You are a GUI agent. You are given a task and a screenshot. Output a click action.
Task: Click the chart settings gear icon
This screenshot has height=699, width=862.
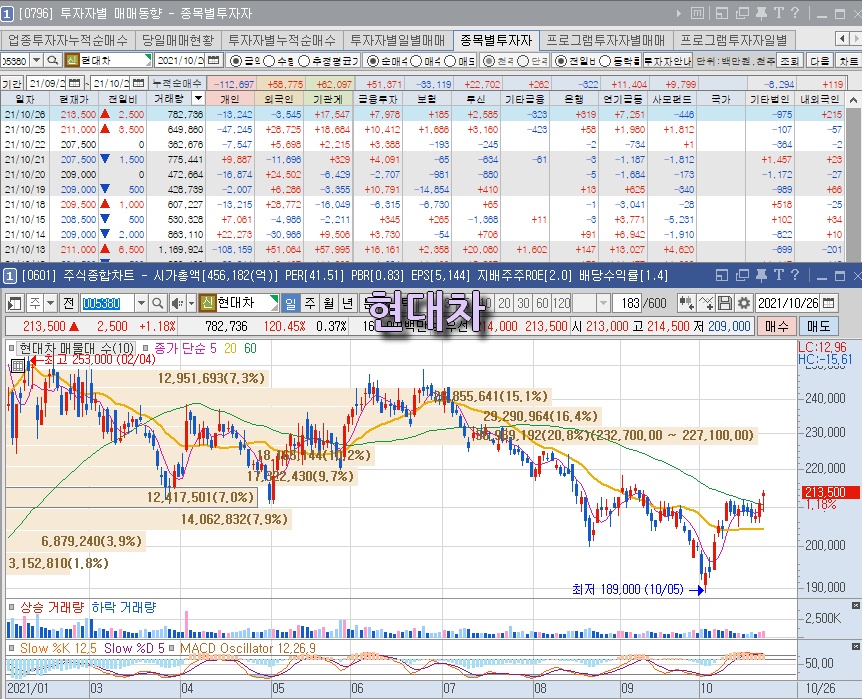point(744,303)
